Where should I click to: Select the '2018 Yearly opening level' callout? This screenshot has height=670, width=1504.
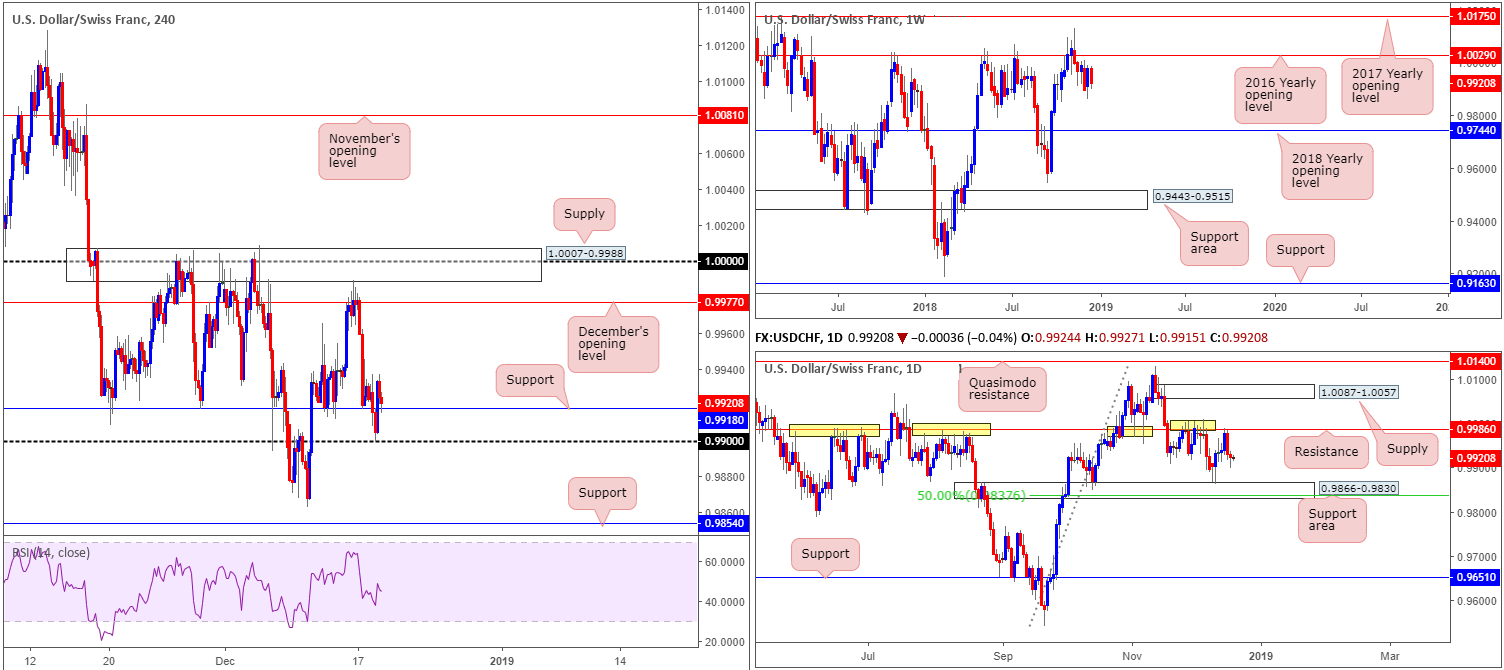pos(1325,171)
